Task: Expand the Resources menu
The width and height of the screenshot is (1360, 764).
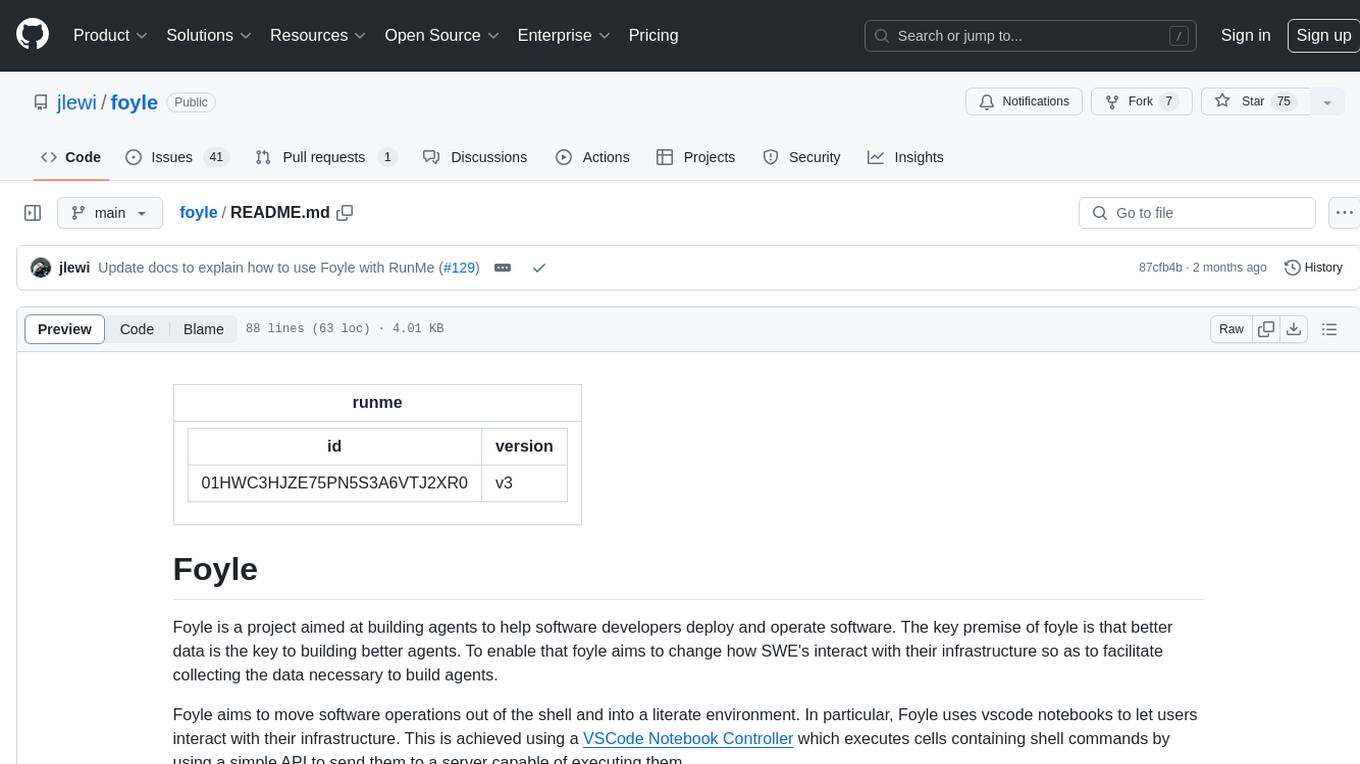Action: 318,35
